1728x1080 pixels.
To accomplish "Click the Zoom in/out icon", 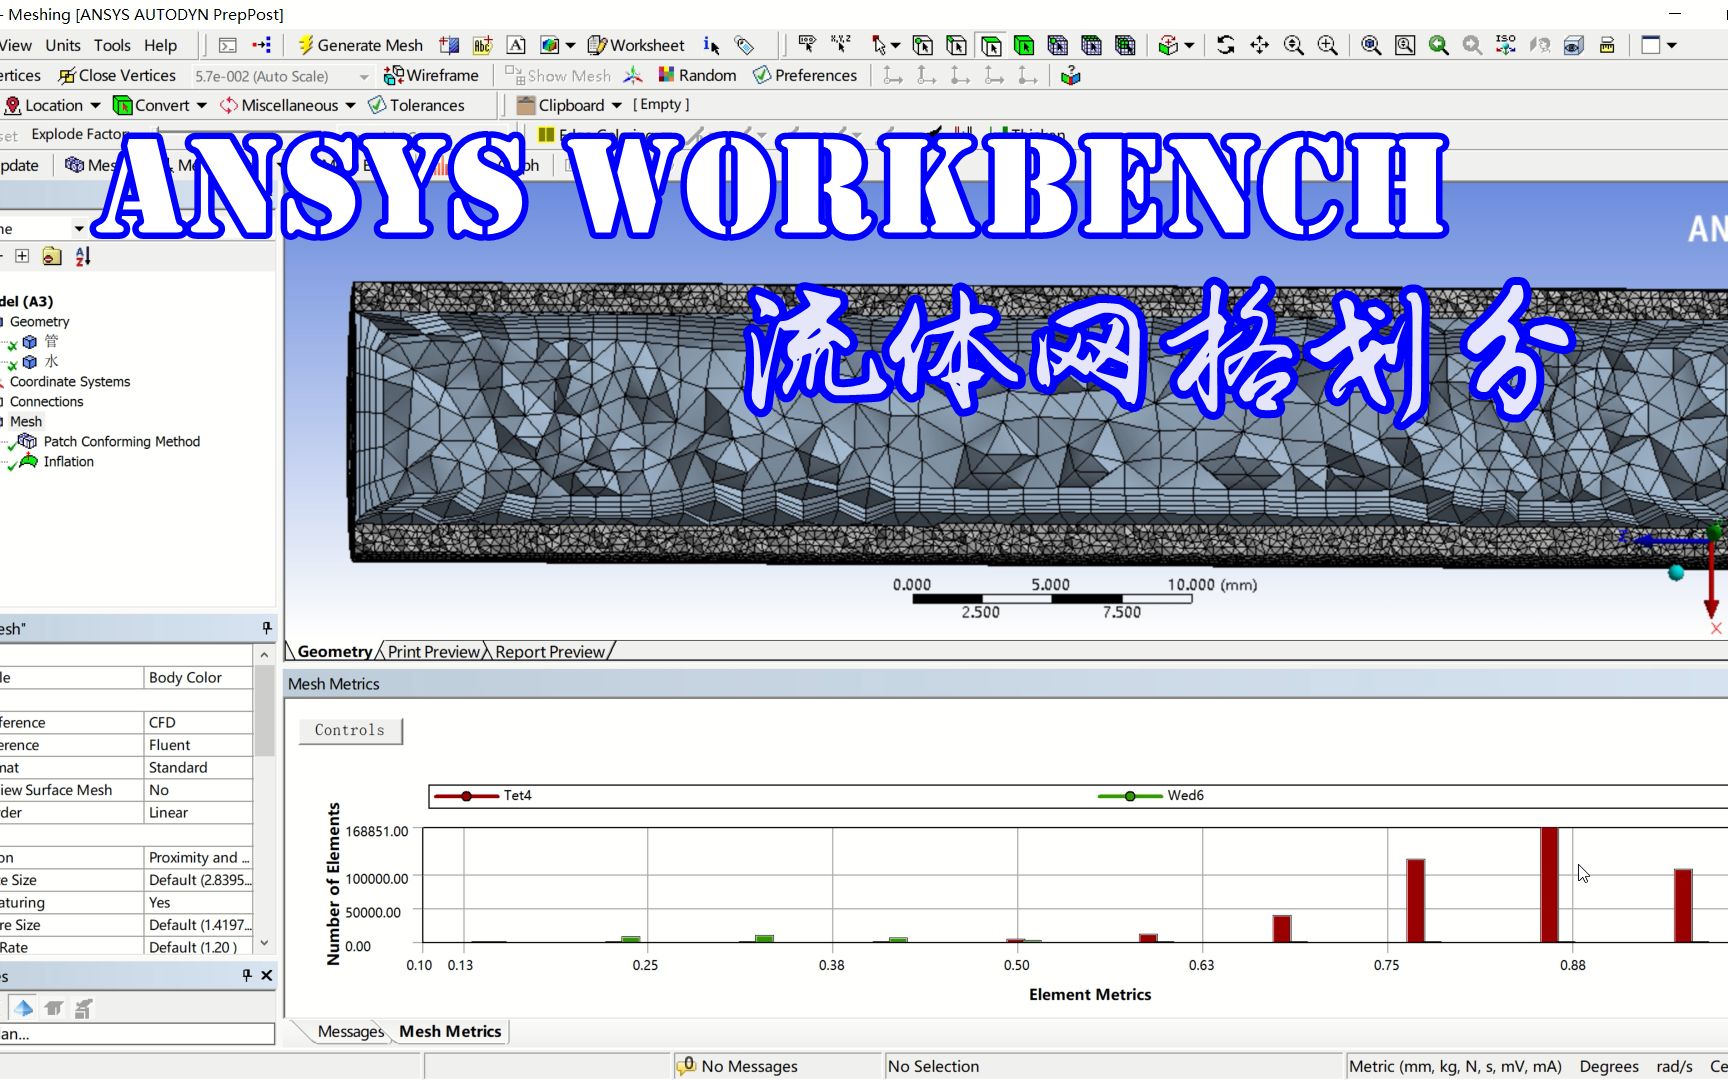I will tap(1294, 45).
